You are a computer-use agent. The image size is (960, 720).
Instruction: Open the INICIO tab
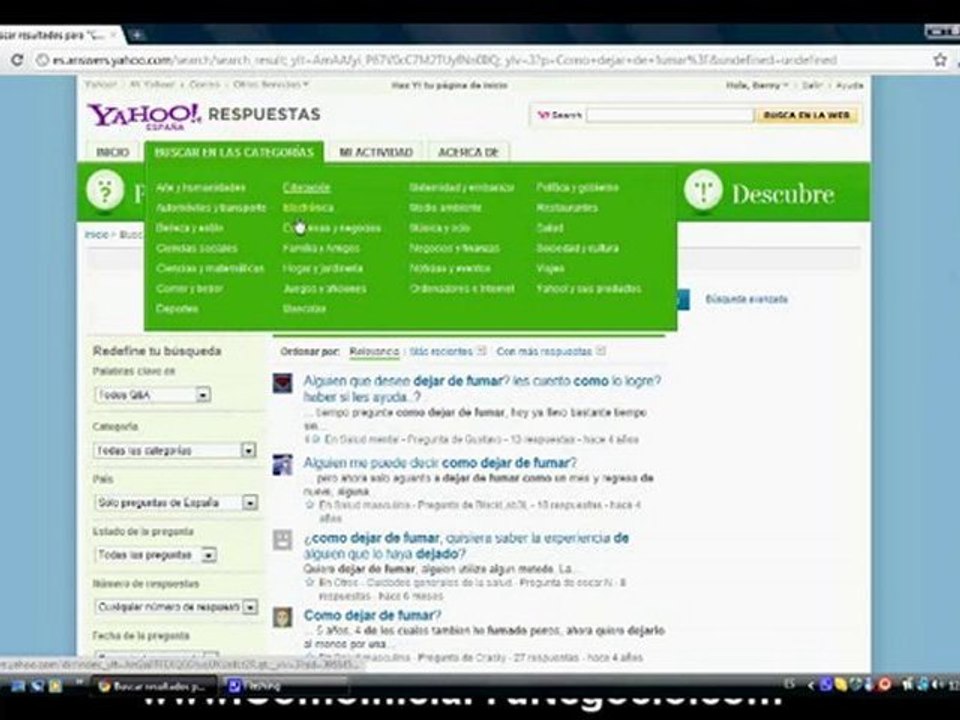point(113,152)
